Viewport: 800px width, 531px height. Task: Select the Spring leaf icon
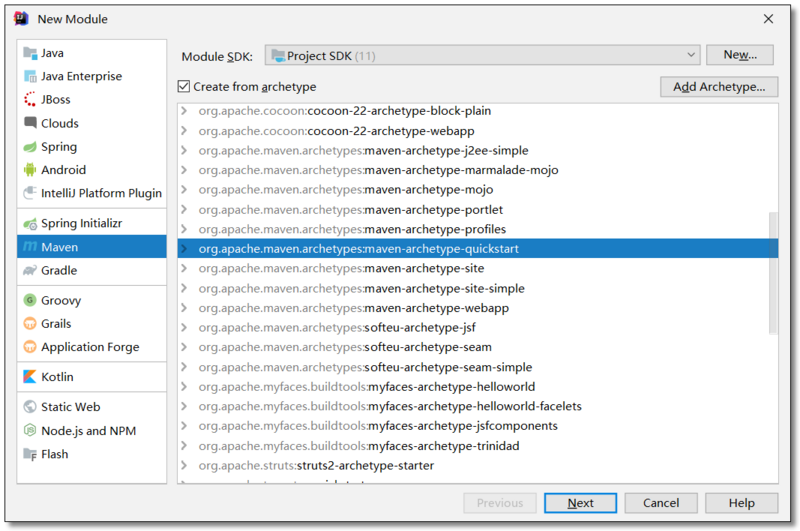pyautogui.click(x=30, y=147)
